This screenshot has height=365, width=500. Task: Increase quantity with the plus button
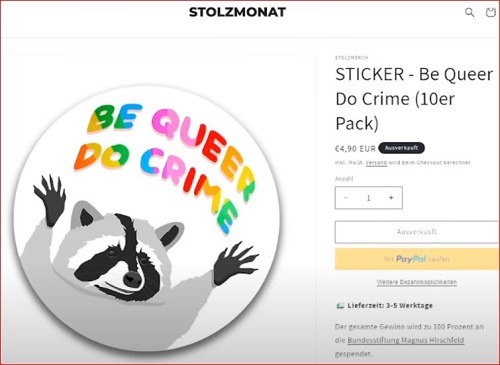pos(391,198)
